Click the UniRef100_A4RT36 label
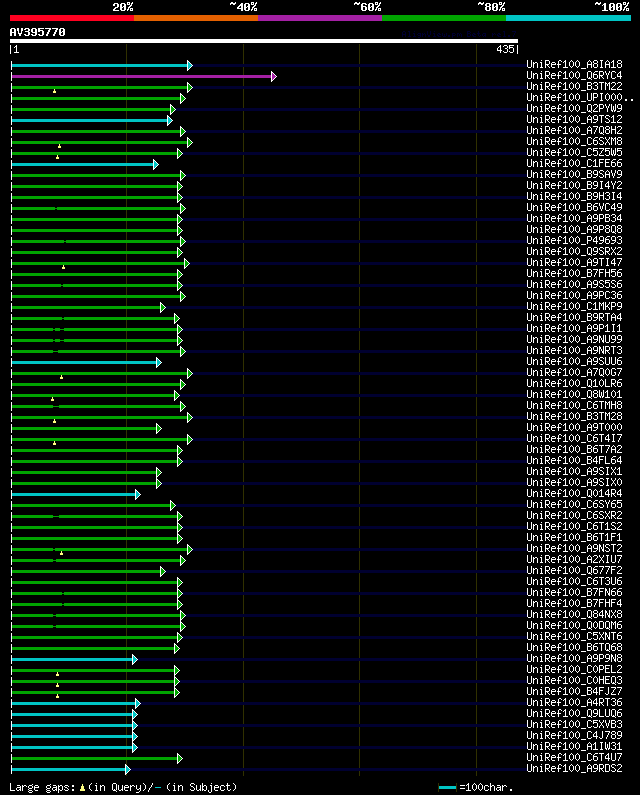The width and height of the screenshot is (640, 795). tap(574, 702)
